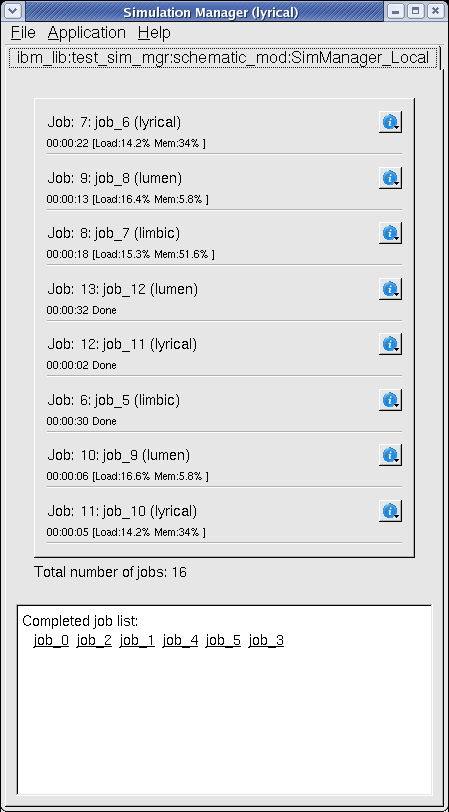Open completed job_2 link

(x=94, y=641)
